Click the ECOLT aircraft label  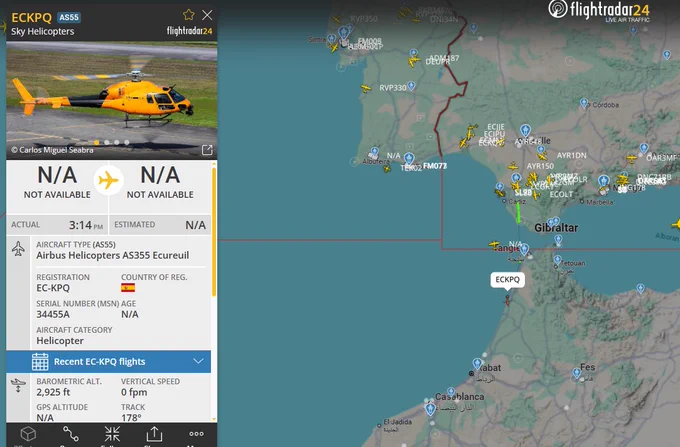coord(561,194)
